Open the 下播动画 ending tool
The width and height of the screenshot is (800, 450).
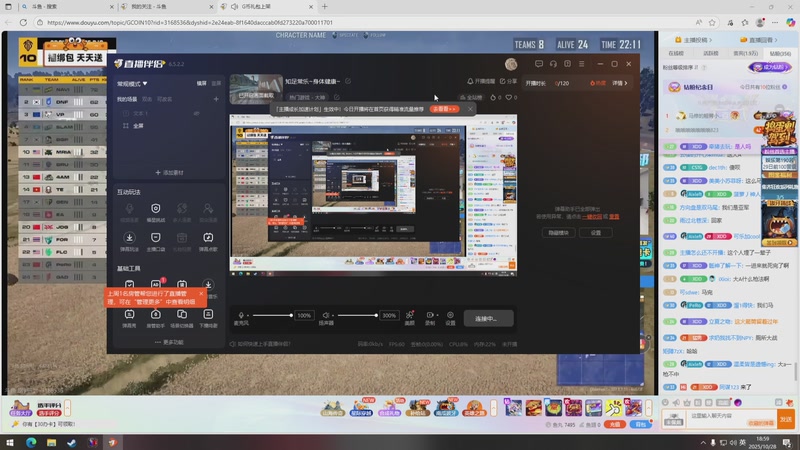coord(208,318)
